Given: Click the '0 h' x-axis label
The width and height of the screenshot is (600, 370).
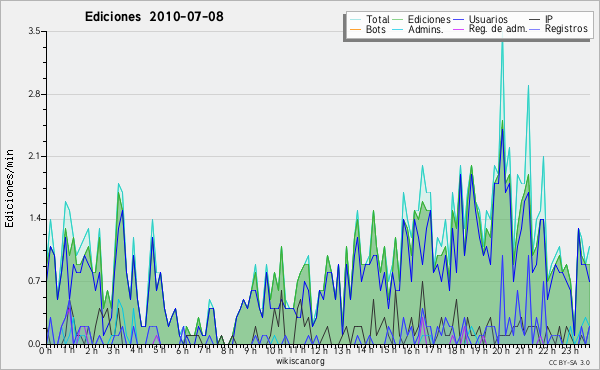Looking at the screenshot, I should point(45,351).
